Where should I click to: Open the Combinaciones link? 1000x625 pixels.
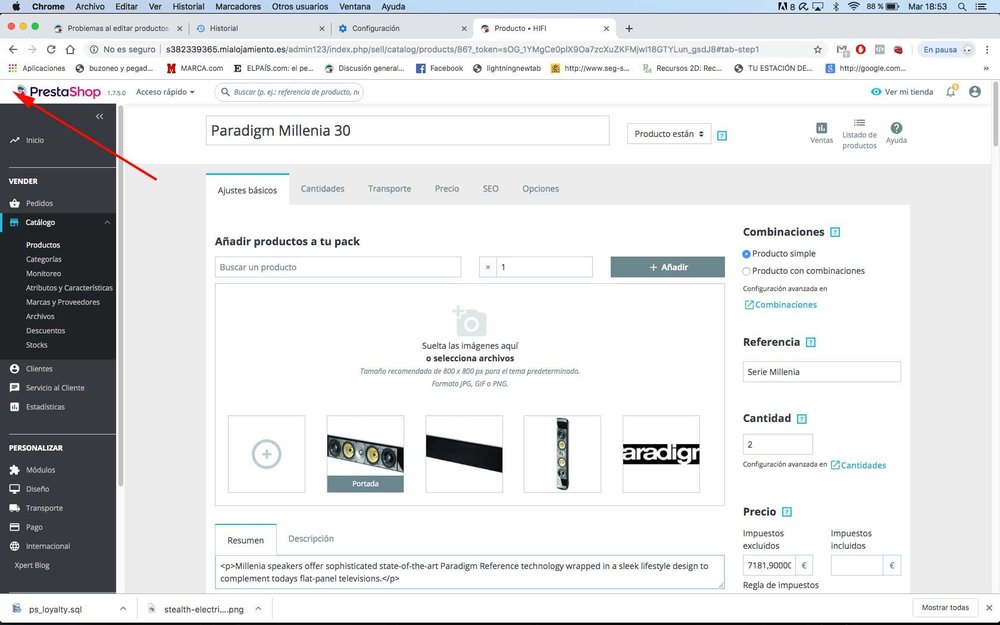click(781, 305)
